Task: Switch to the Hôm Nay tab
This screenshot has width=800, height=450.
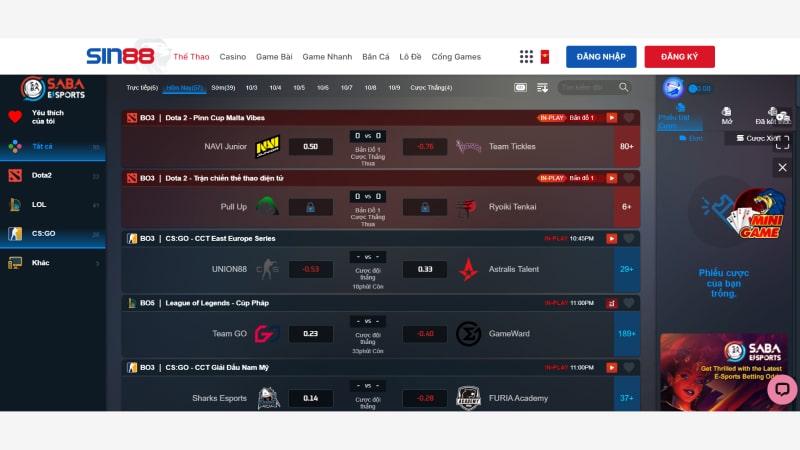Action: click(184, 88)
